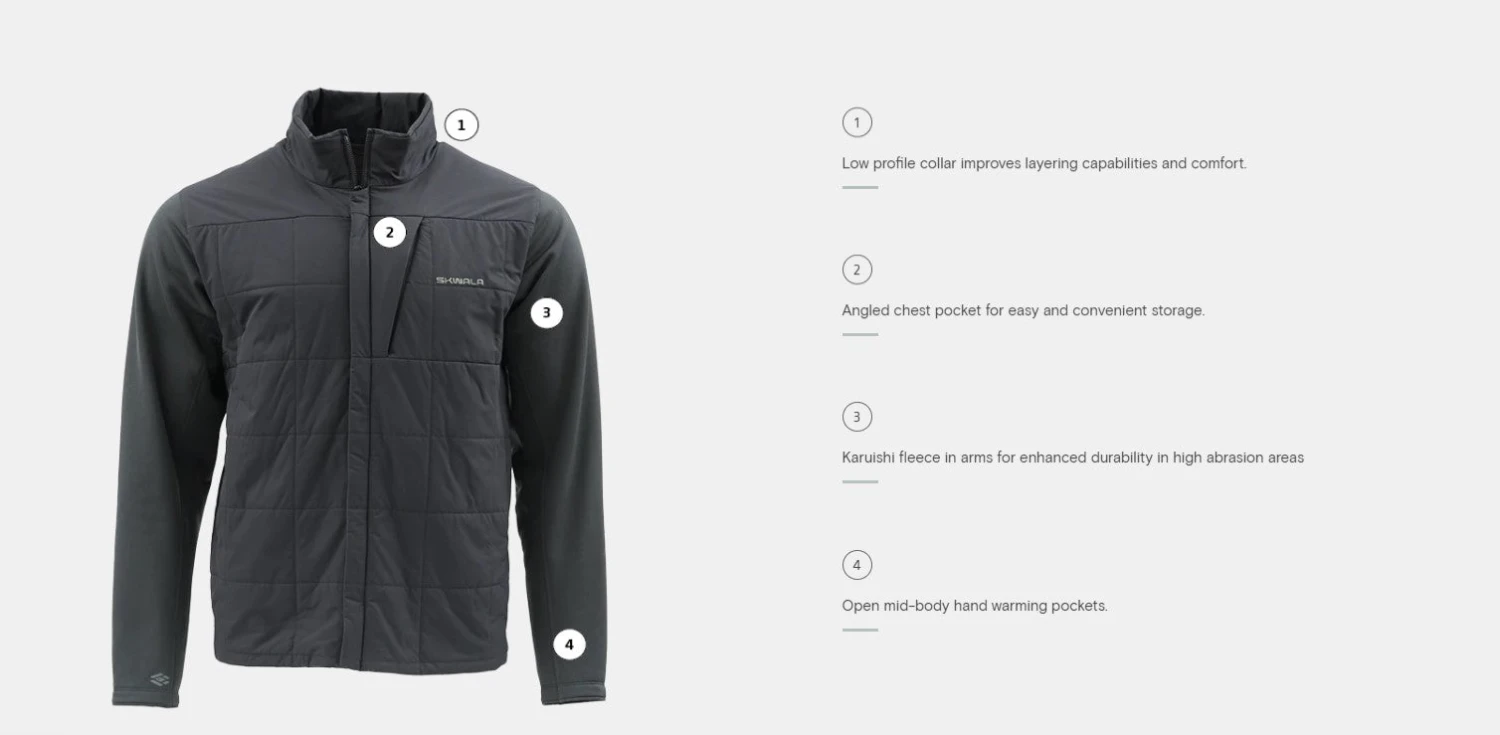Click the 'Karuishi fleece in arms' description text
This screenshot has width=1500, height=735.
[1073, 457]
